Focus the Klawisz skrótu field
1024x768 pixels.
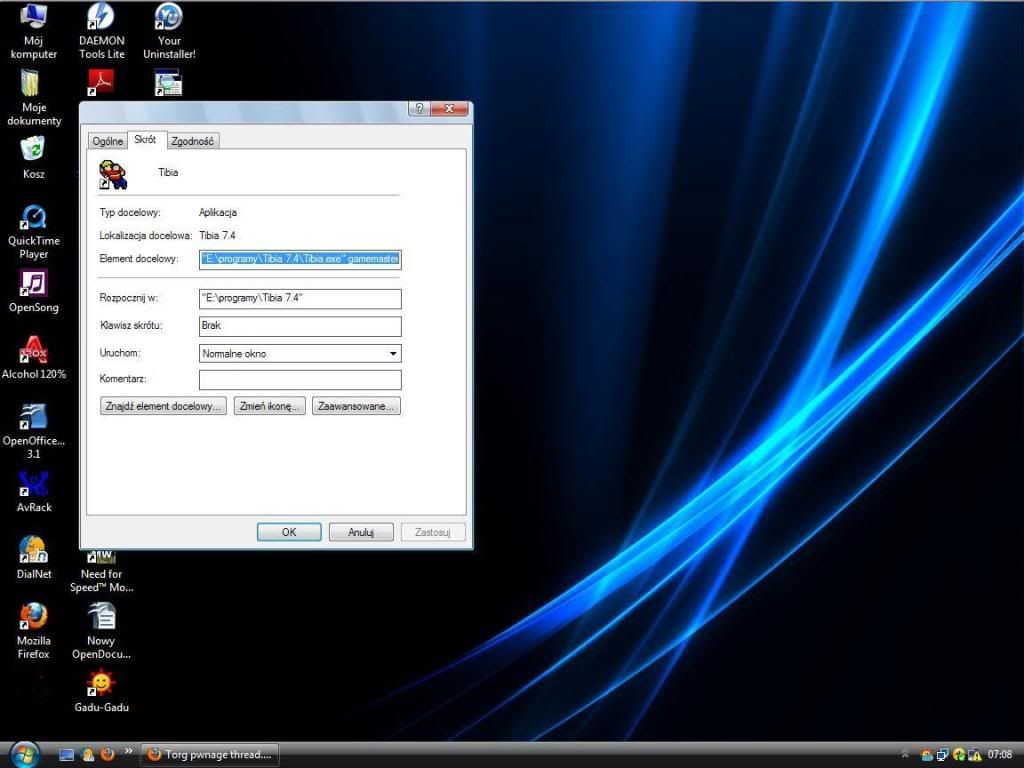coord(300,326)
